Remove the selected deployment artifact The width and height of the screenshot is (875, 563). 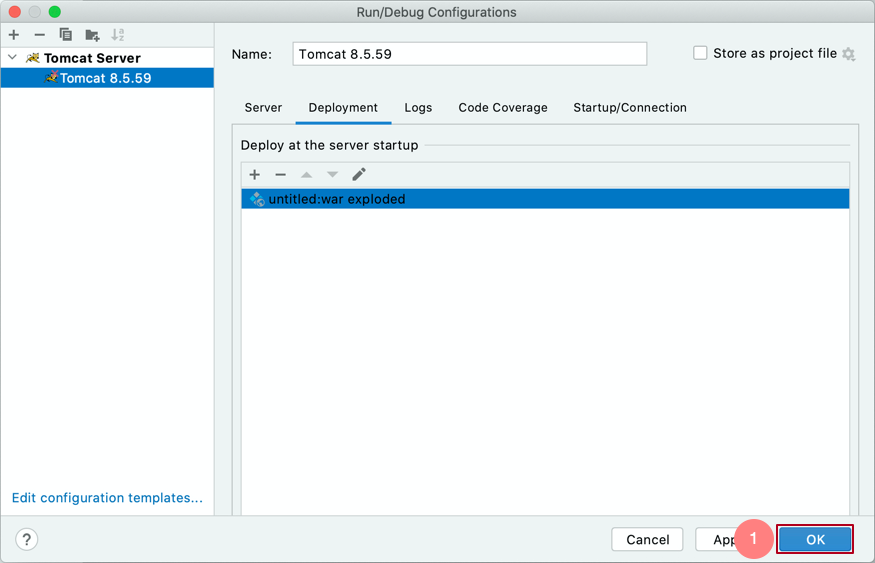tap(280, 175)
